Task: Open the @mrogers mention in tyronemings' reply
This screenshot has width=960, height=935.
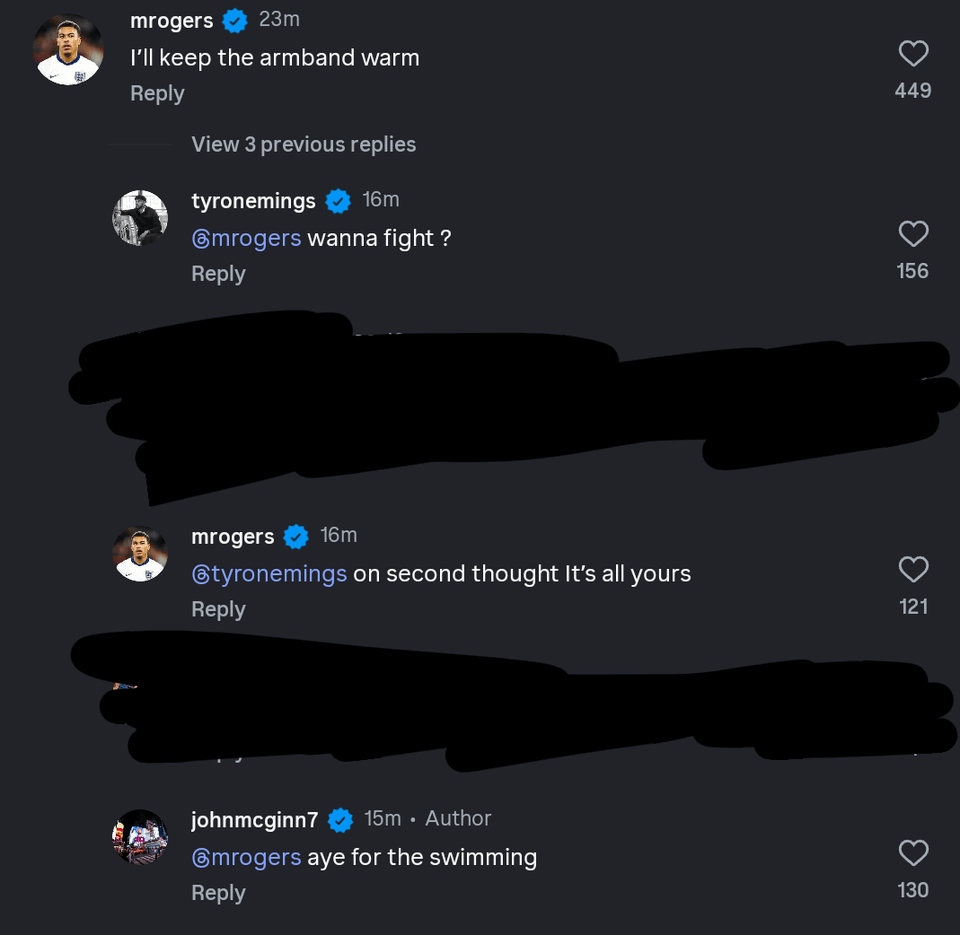Action: pos(246,238)
